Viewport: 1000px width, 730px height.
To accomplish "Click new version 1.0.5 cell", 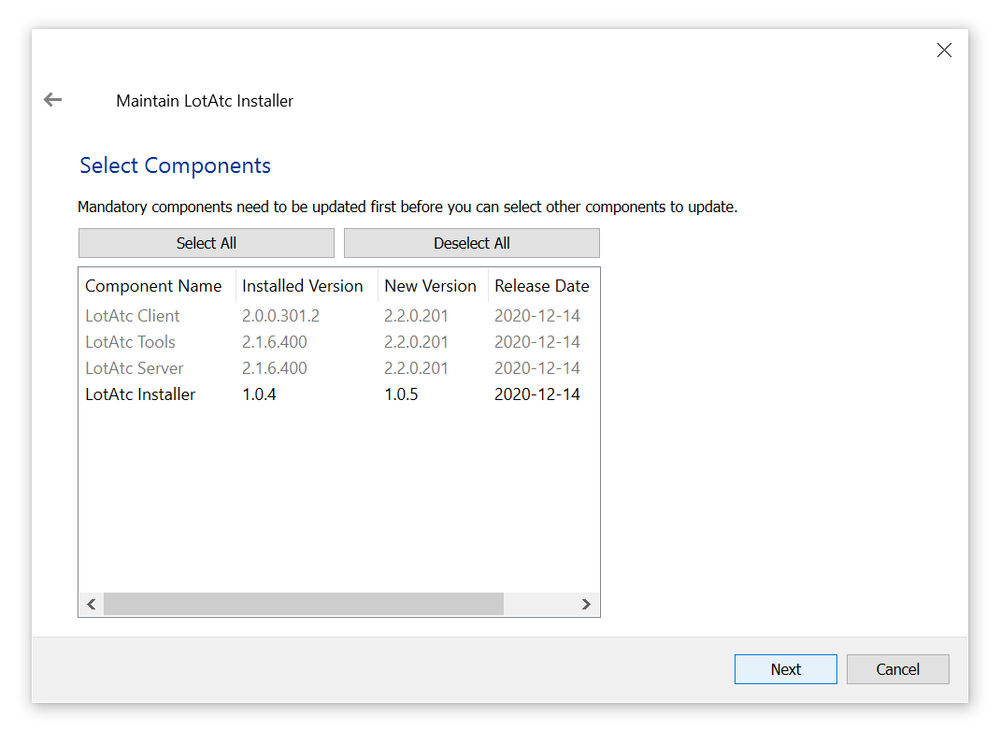I will [x=401, y=394].
